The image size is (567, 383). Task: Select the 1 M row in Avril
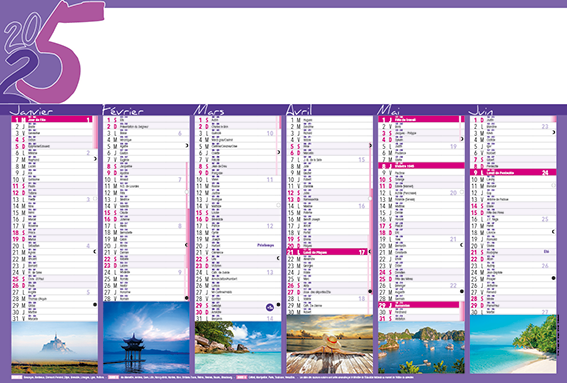pos(330,119)
